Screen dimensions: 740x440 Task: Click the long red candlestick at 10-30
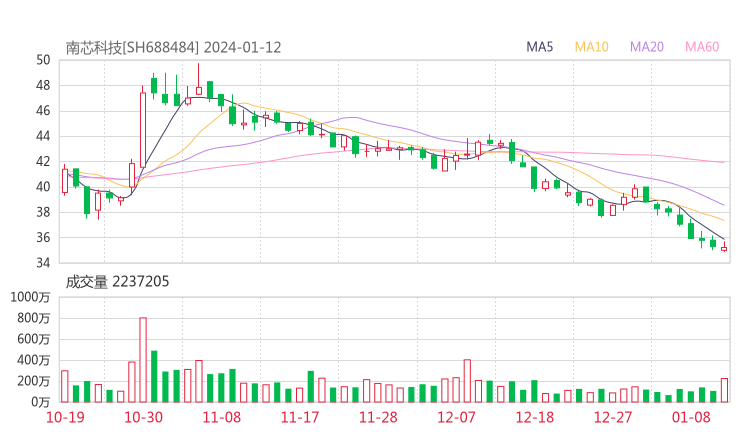pos(143,127)
